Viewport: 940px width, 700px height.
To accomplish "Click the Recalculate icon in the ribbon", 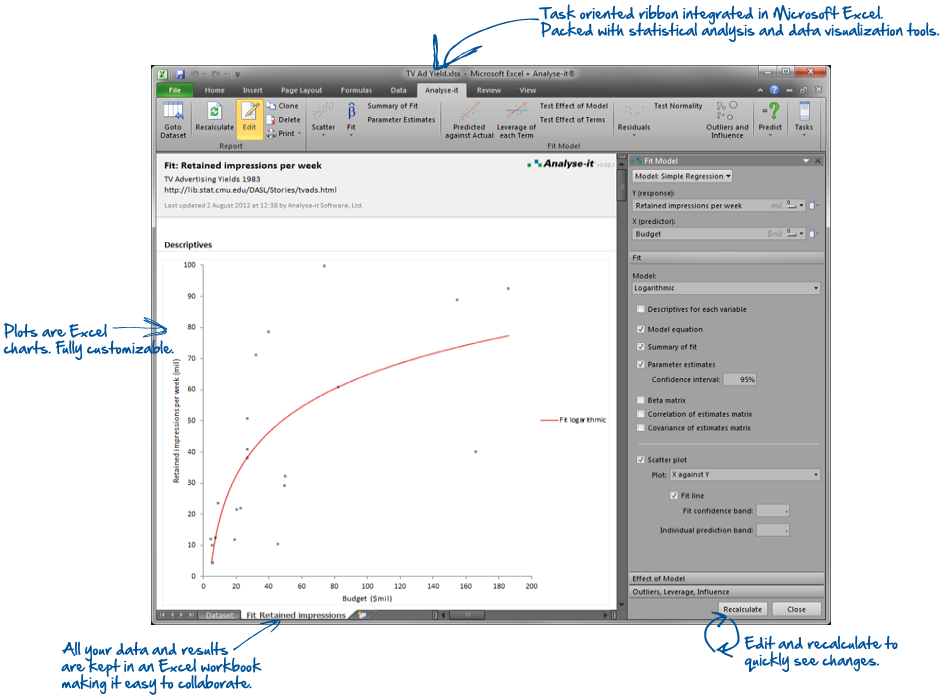I will [x=214, y=118].
